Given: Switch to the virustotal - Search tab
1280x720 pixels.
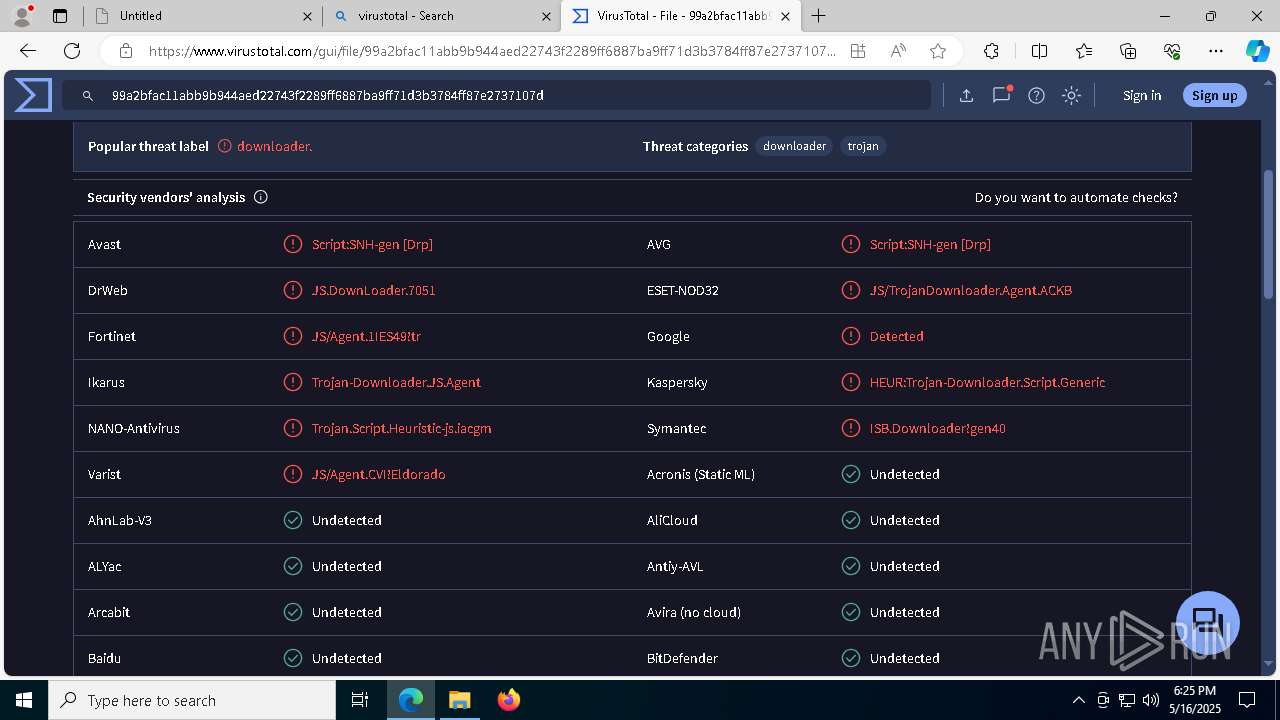Looking at the screenshot, I should (x=440, y=16).
